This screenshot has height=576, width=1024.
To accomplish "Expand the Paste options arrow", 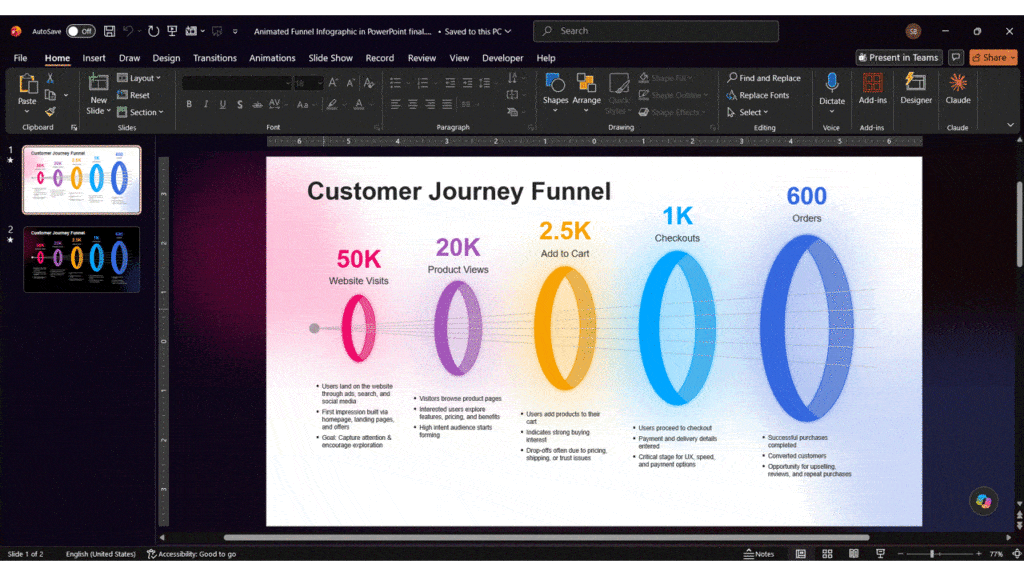I will pos(27,111).
